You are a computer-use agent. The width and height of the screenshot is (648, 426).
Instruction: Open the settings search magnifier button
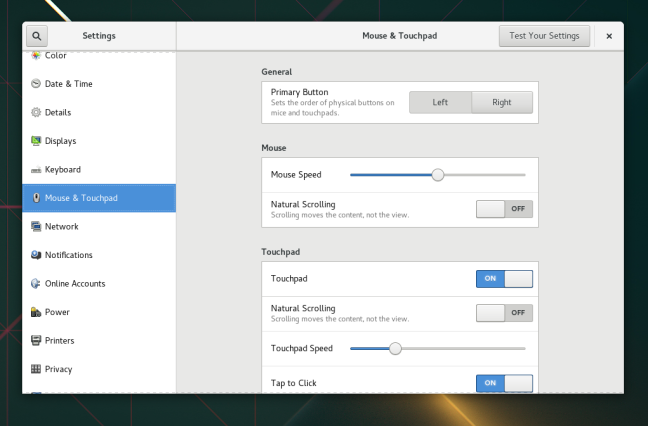[37, 36]
